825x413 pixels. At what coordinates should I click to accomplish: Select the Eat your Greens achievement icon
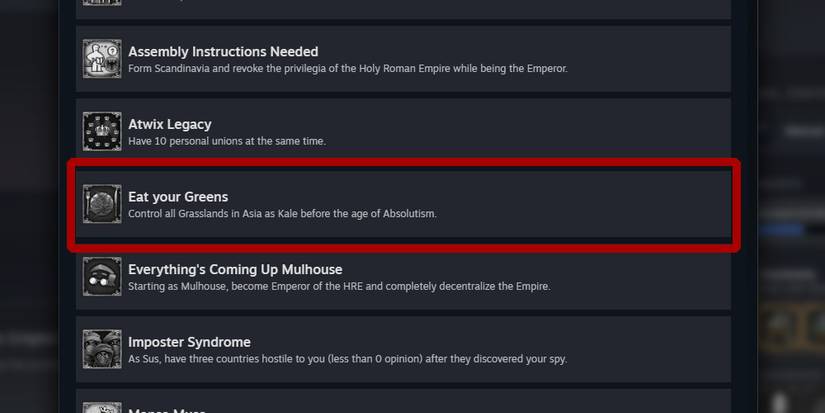(102, 204)
